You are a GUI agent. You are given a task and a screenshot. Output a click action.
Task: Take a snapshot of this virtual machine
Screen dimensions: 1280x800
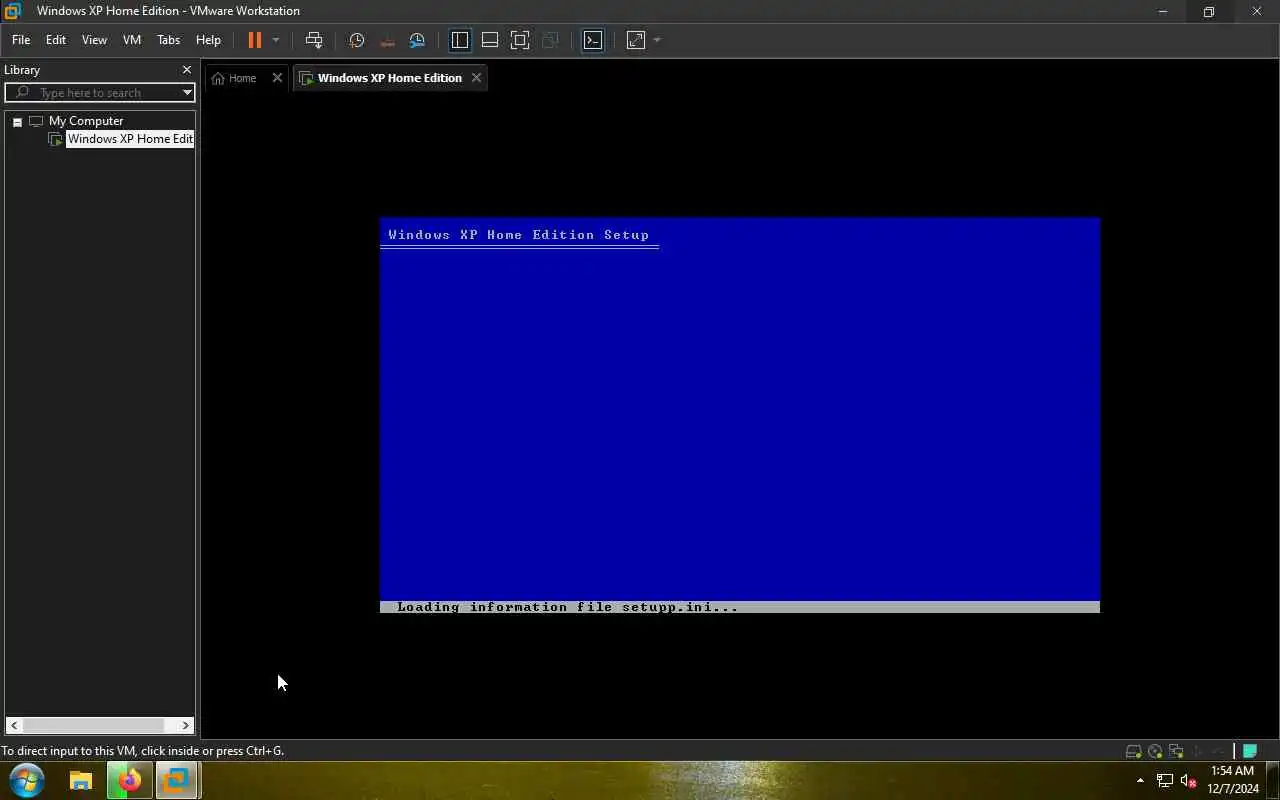(357, 40)
